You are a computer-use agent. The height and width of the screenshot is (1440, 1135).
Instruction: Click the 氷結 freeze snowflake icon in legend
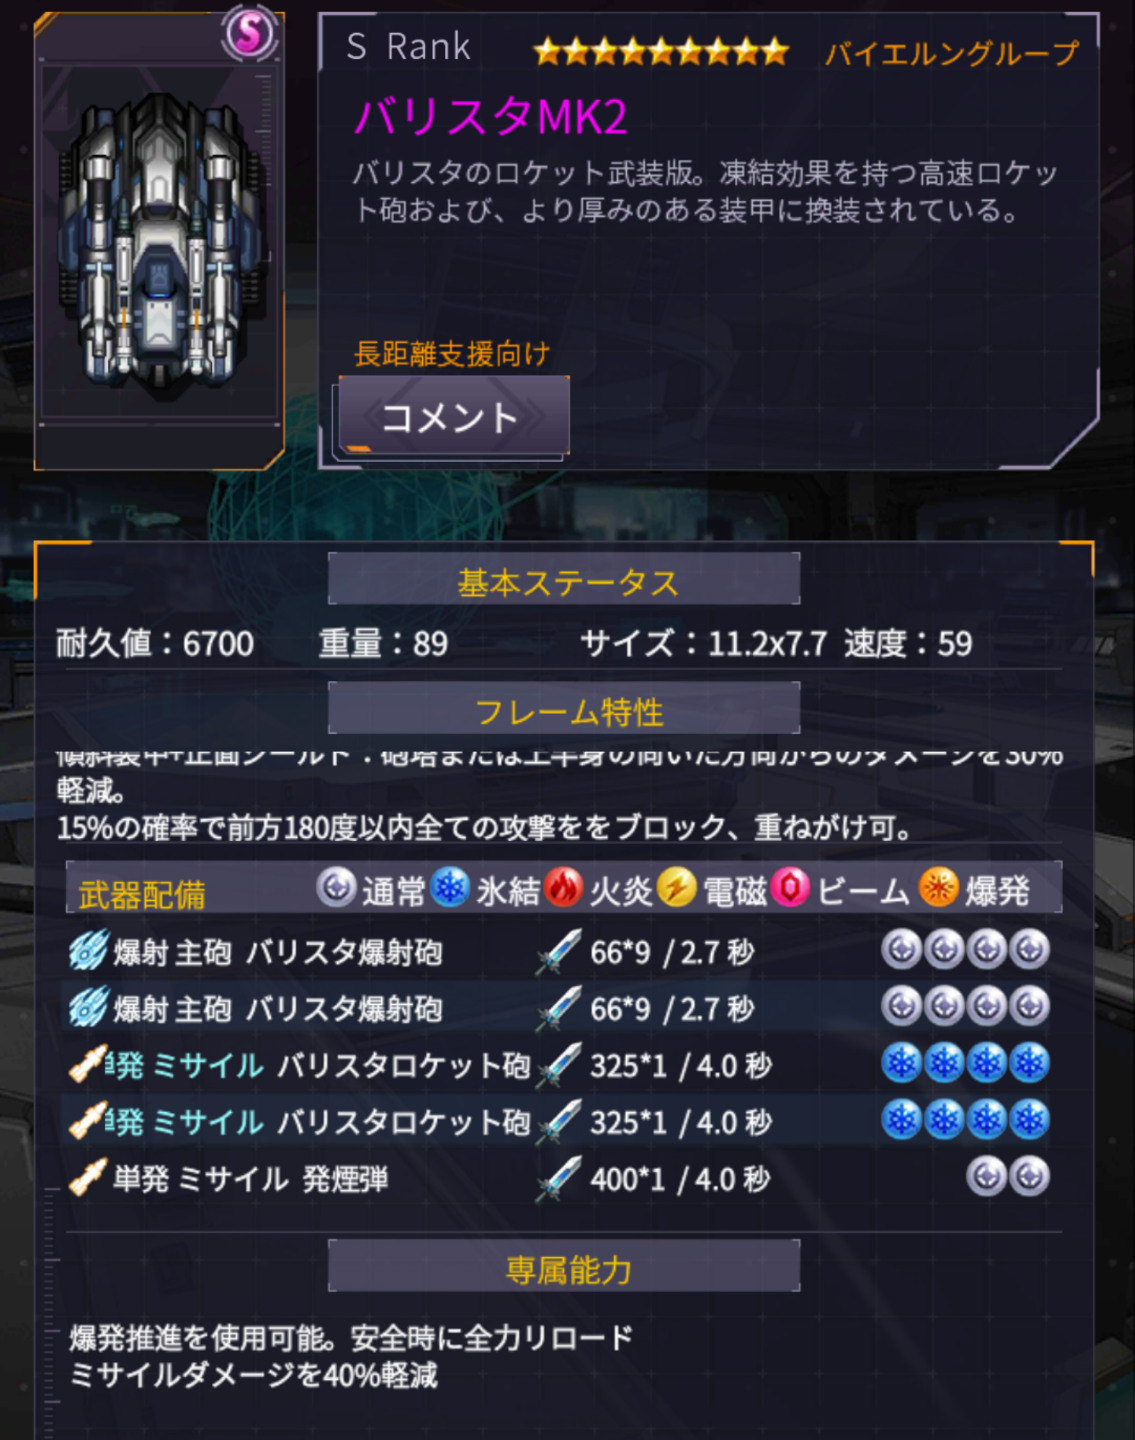coord(451,888)
